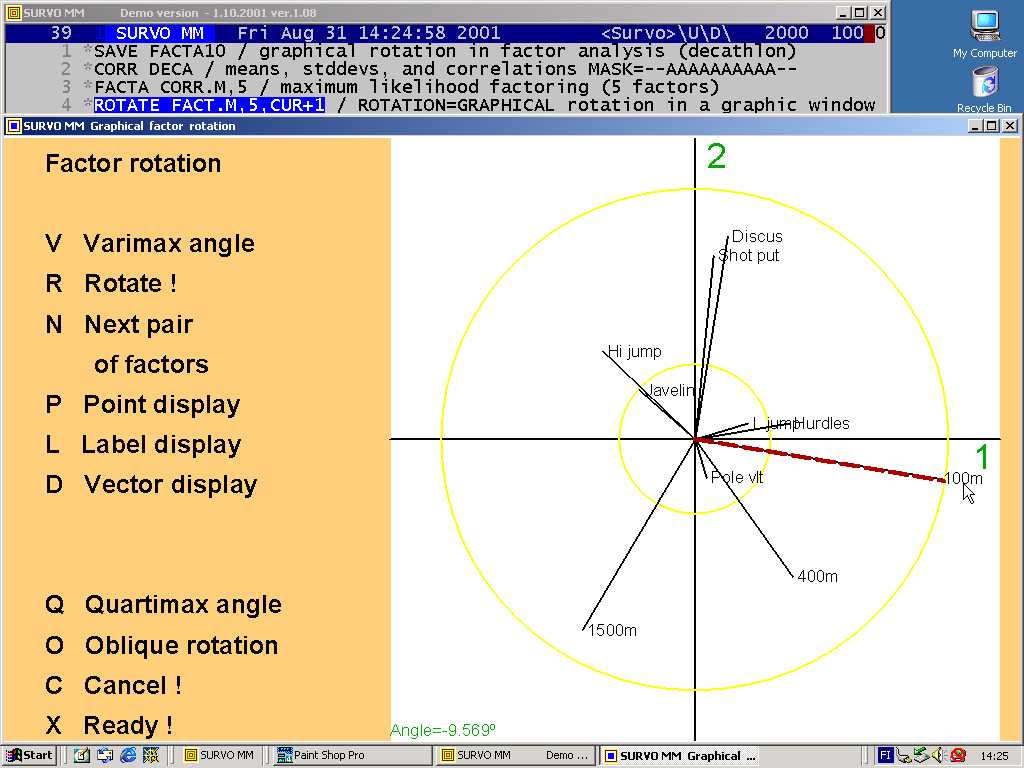Click C Cancel ! option
The height and width of the screenshot is (768, 1024).
pyautogui.click(x=113, y=685)
